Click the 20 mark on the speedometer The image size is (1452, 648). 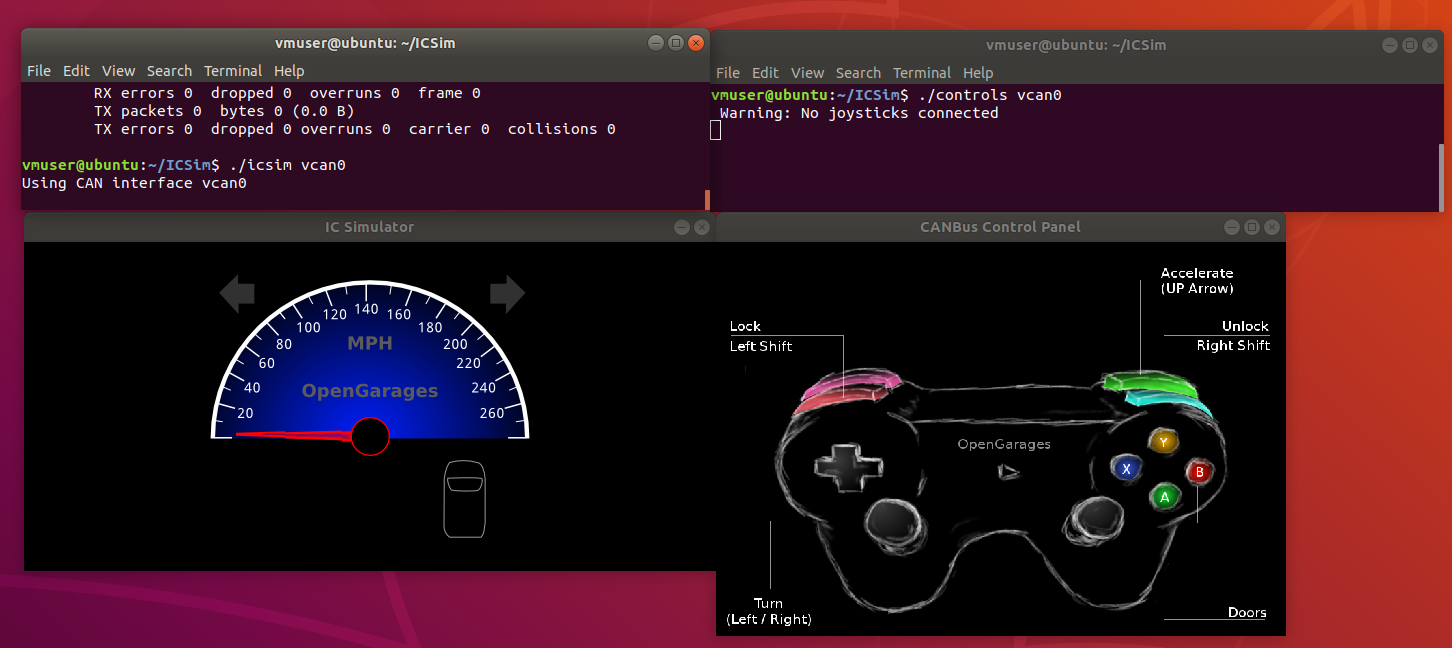pyautogui.click(x=245, y=412)
